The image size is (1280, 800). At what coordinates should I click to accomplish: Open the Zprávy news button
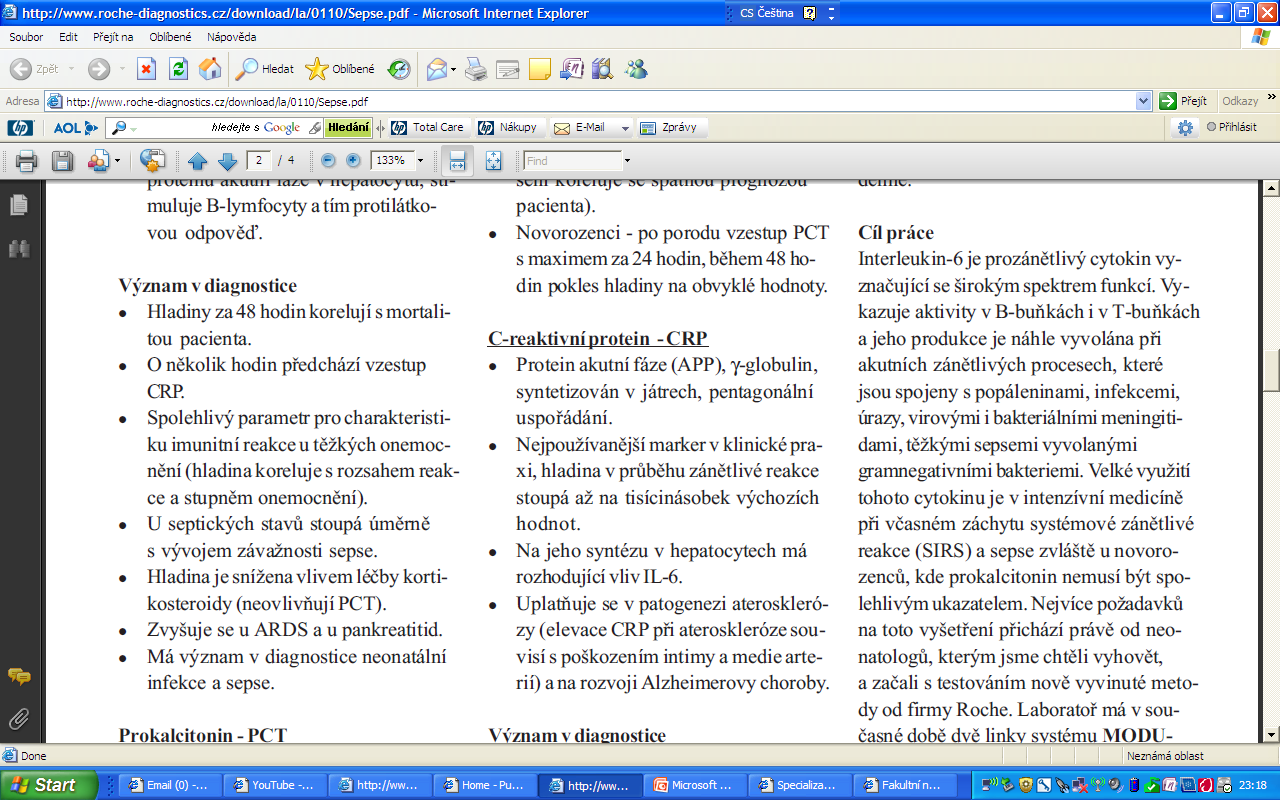click(673, 128)
